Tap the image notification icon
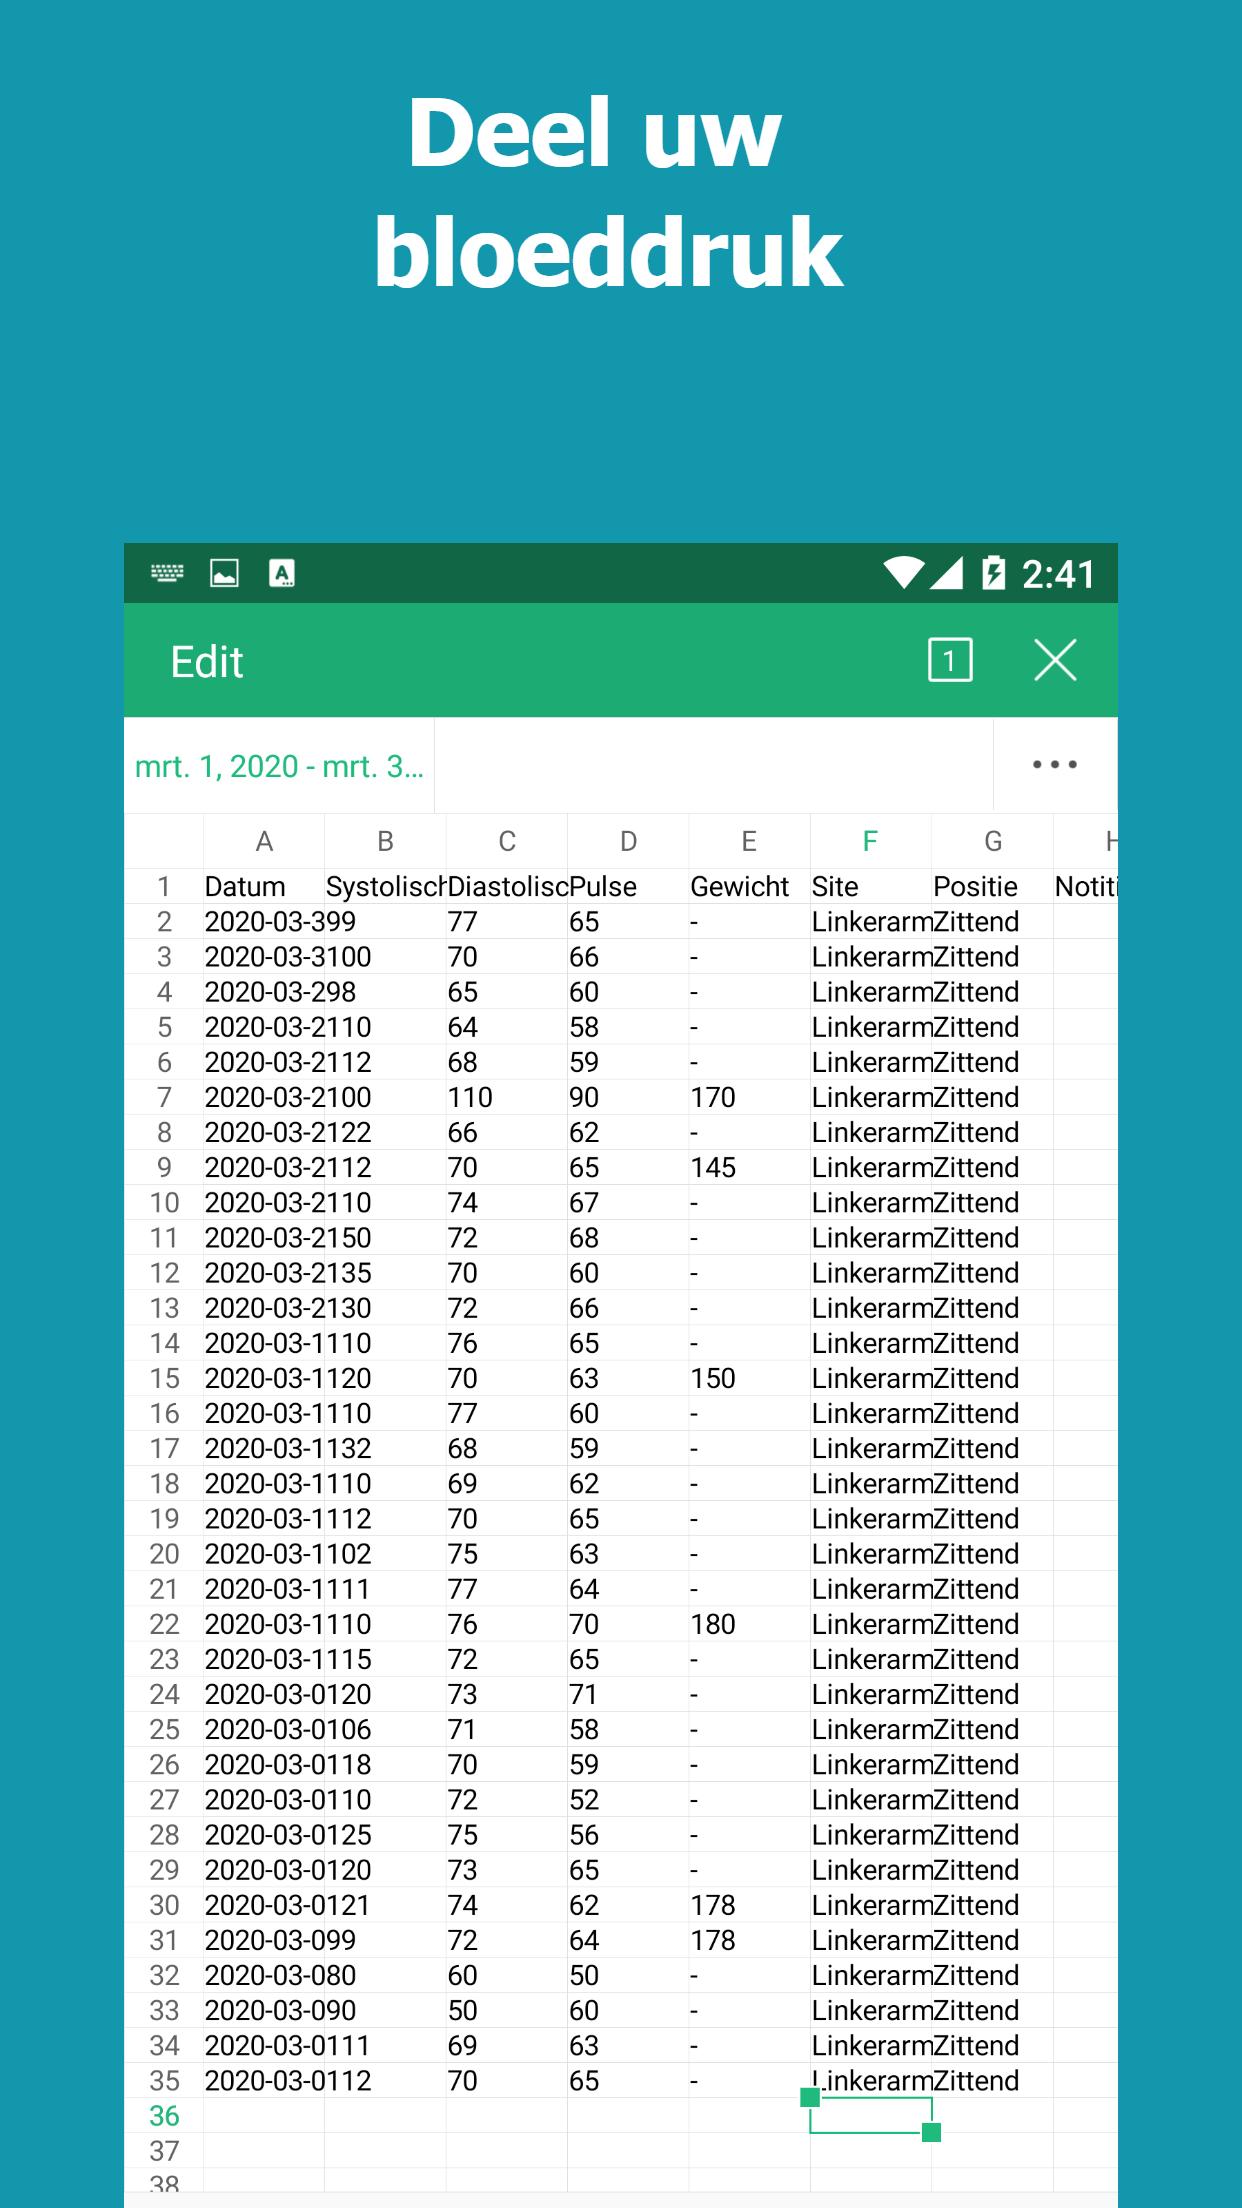The height and width of the screenshot is (2208, 1242). pos(224,573)
